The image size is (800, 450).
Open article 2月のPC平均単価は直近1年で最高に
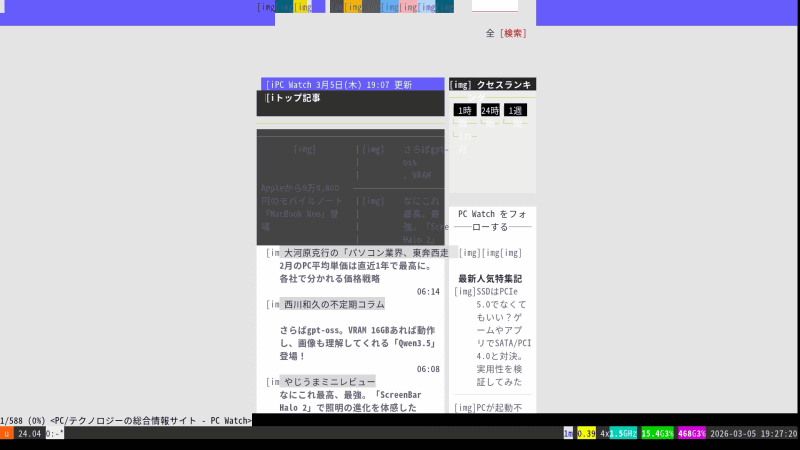pyautogui.click(x=356, y=272)
